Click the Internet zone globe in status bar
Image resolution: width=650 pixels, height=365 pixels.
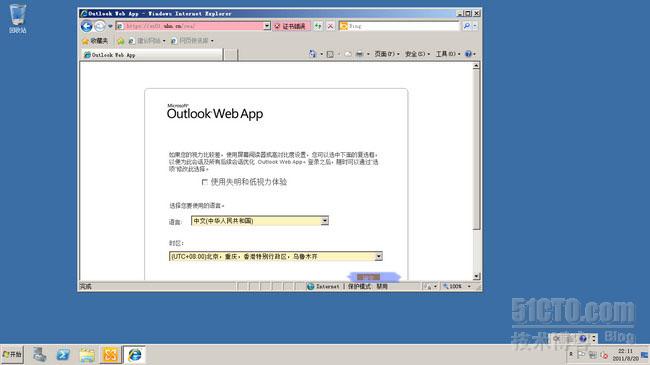click(x=310, y=286)
